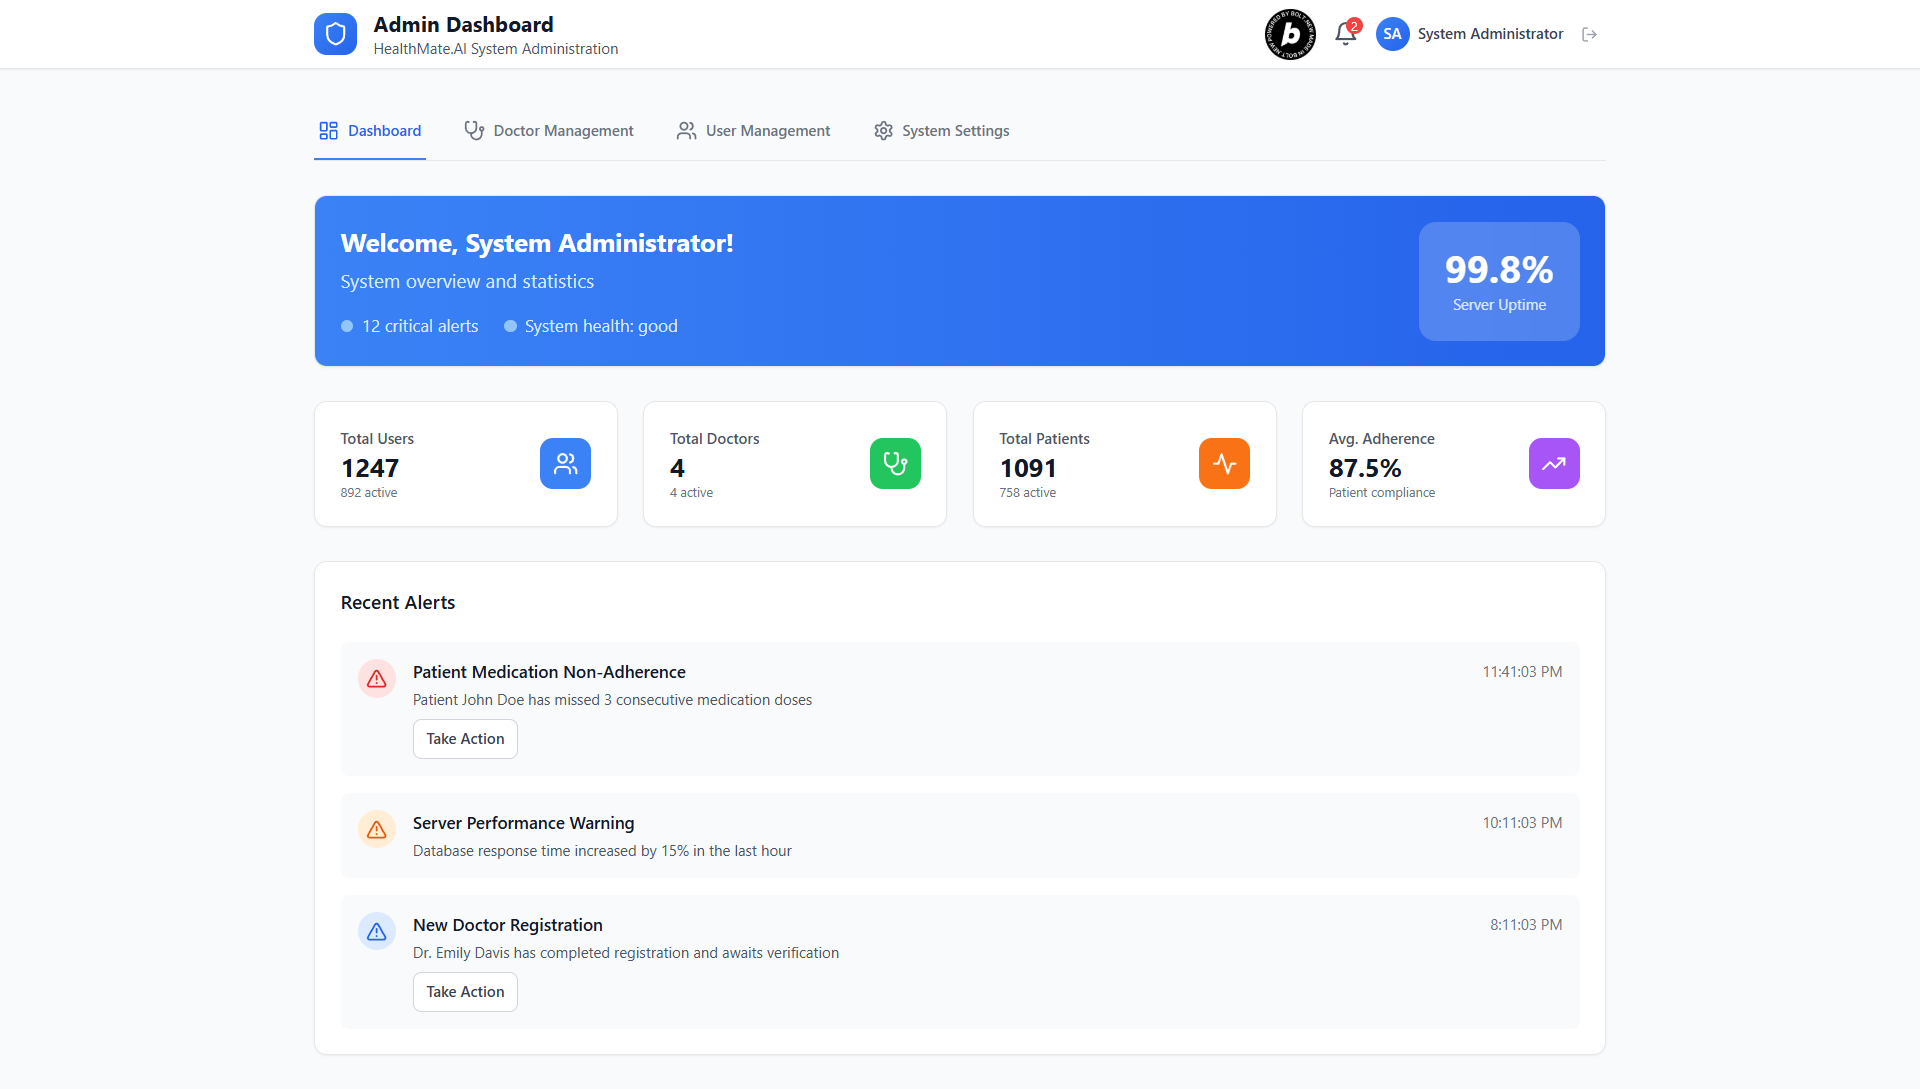Click the purple Avg. Adherence trend icon
Image resolution: width=1920 pixels, height=1089 pixels.
(1554, 464)
